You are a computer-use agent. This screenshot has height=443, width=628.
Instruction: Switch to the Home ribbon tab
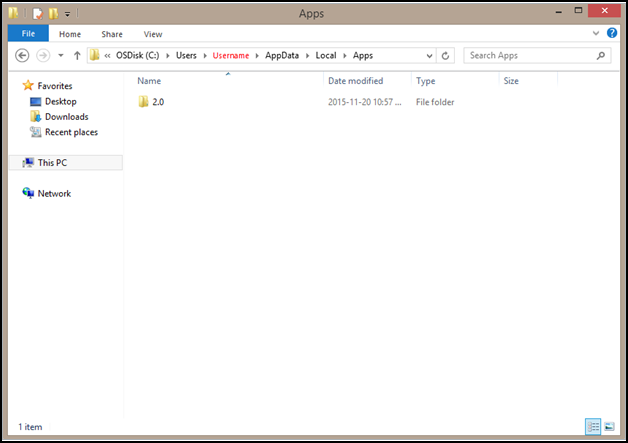[x=70, y=34]
